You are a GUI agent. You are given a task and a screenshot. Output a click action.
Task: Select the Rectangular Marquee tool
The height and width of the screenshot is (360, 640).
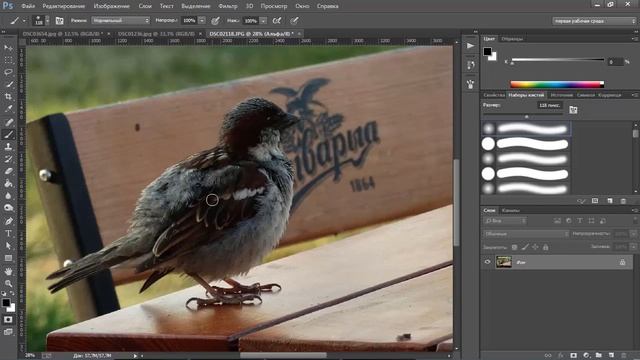pyautogui.click(x=8, y=60)
